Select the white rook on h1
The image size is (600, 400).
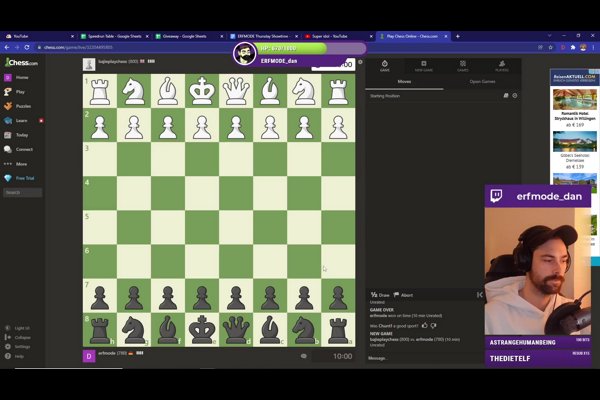[100, 91]
